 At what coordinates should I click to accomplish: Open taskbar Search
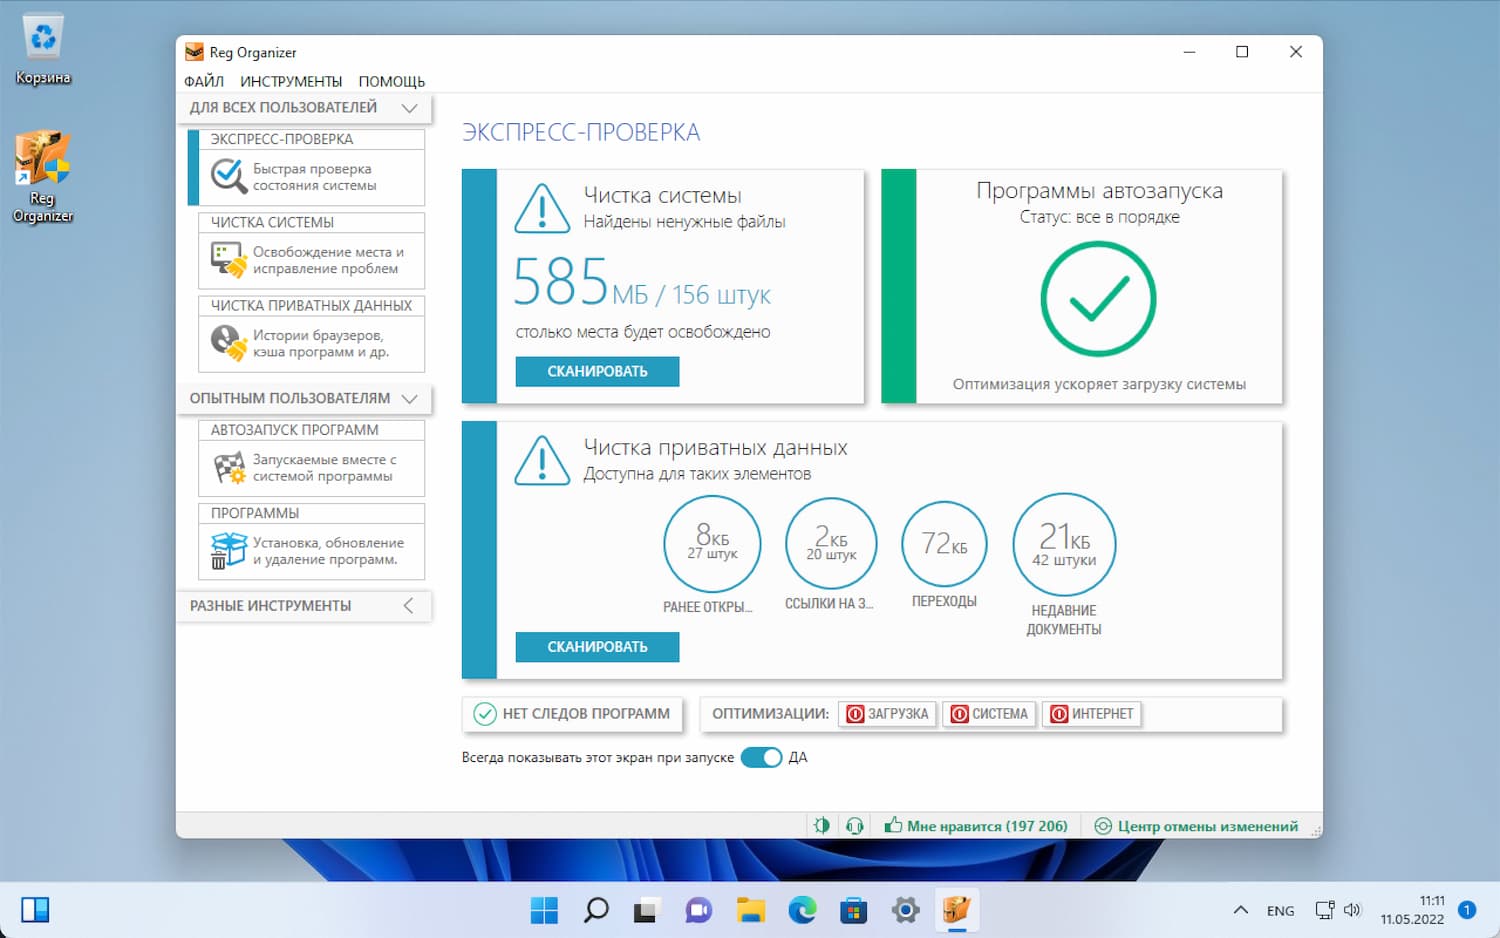[x=596, y=910]
